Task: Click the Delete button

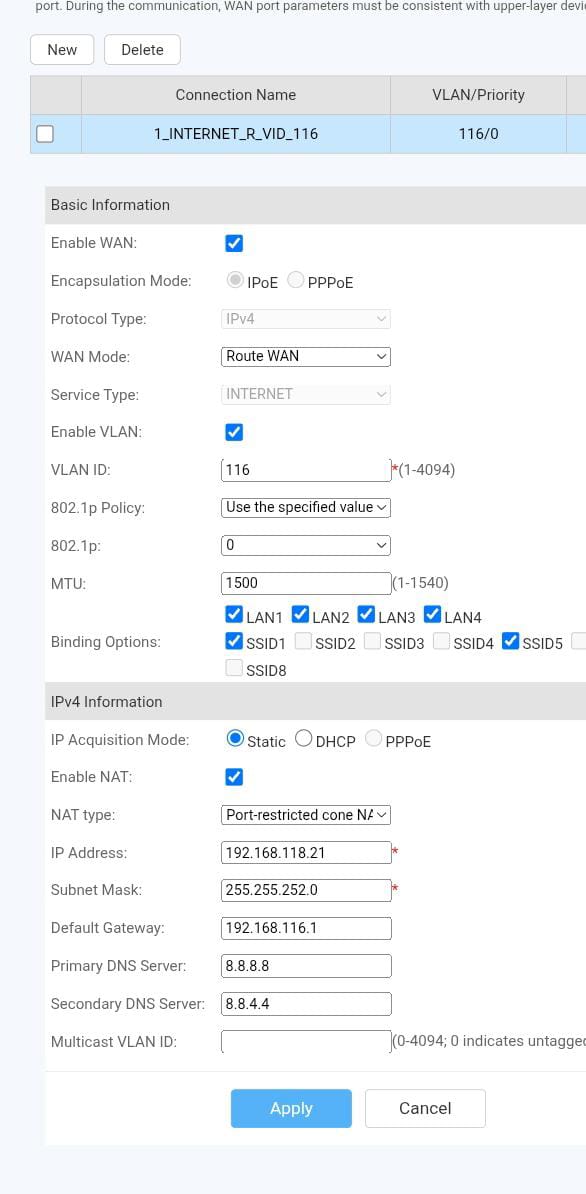Action: 142,49
